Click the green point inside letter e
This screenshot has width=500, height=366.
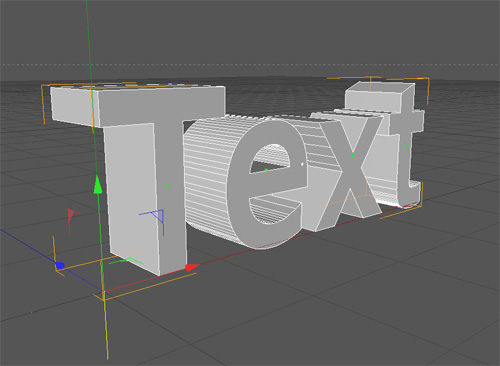[266, 170]
